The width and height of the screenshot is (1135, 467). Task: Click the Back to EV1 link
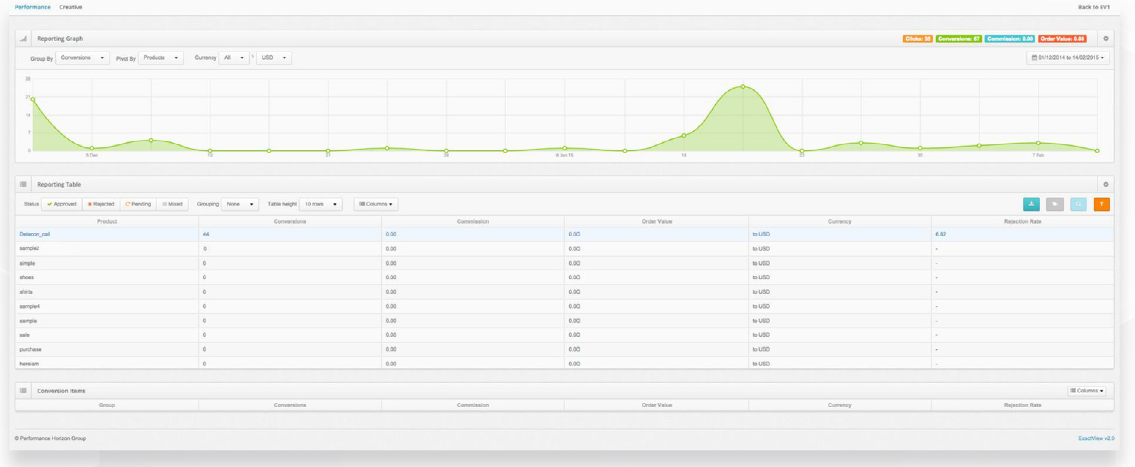1094,7
